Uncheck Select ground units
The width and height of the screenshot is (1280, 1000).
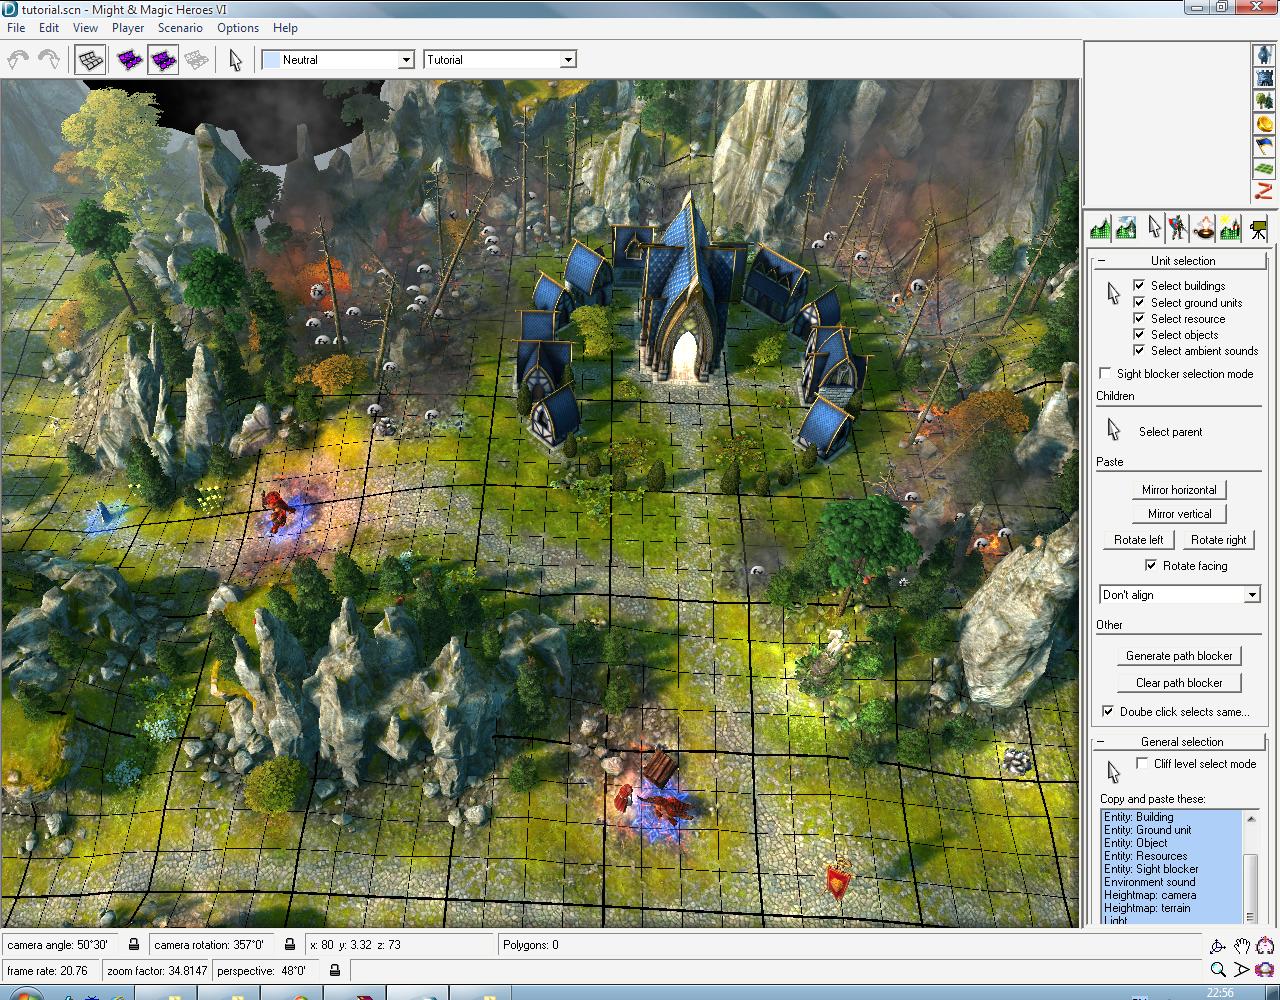coord(1139,302)
